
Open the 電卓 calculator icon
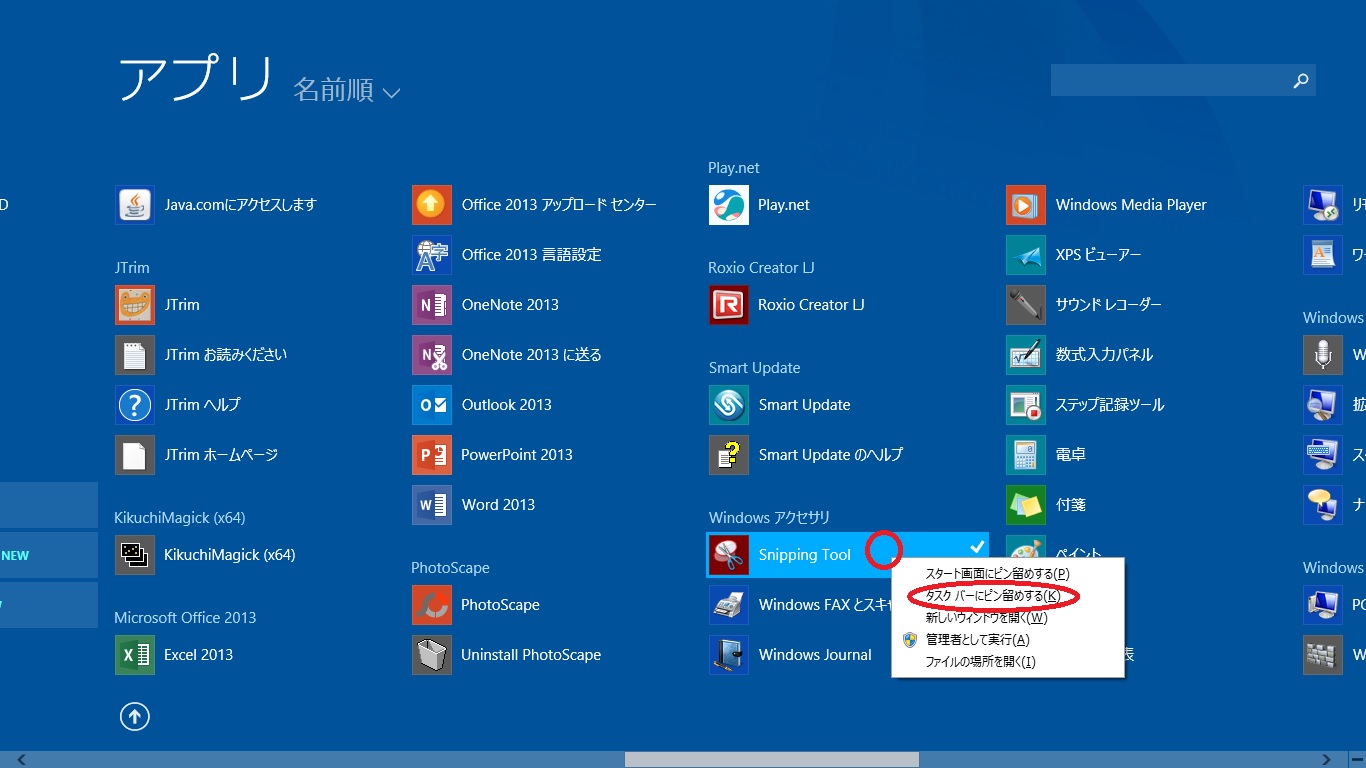pos(1026,455)
